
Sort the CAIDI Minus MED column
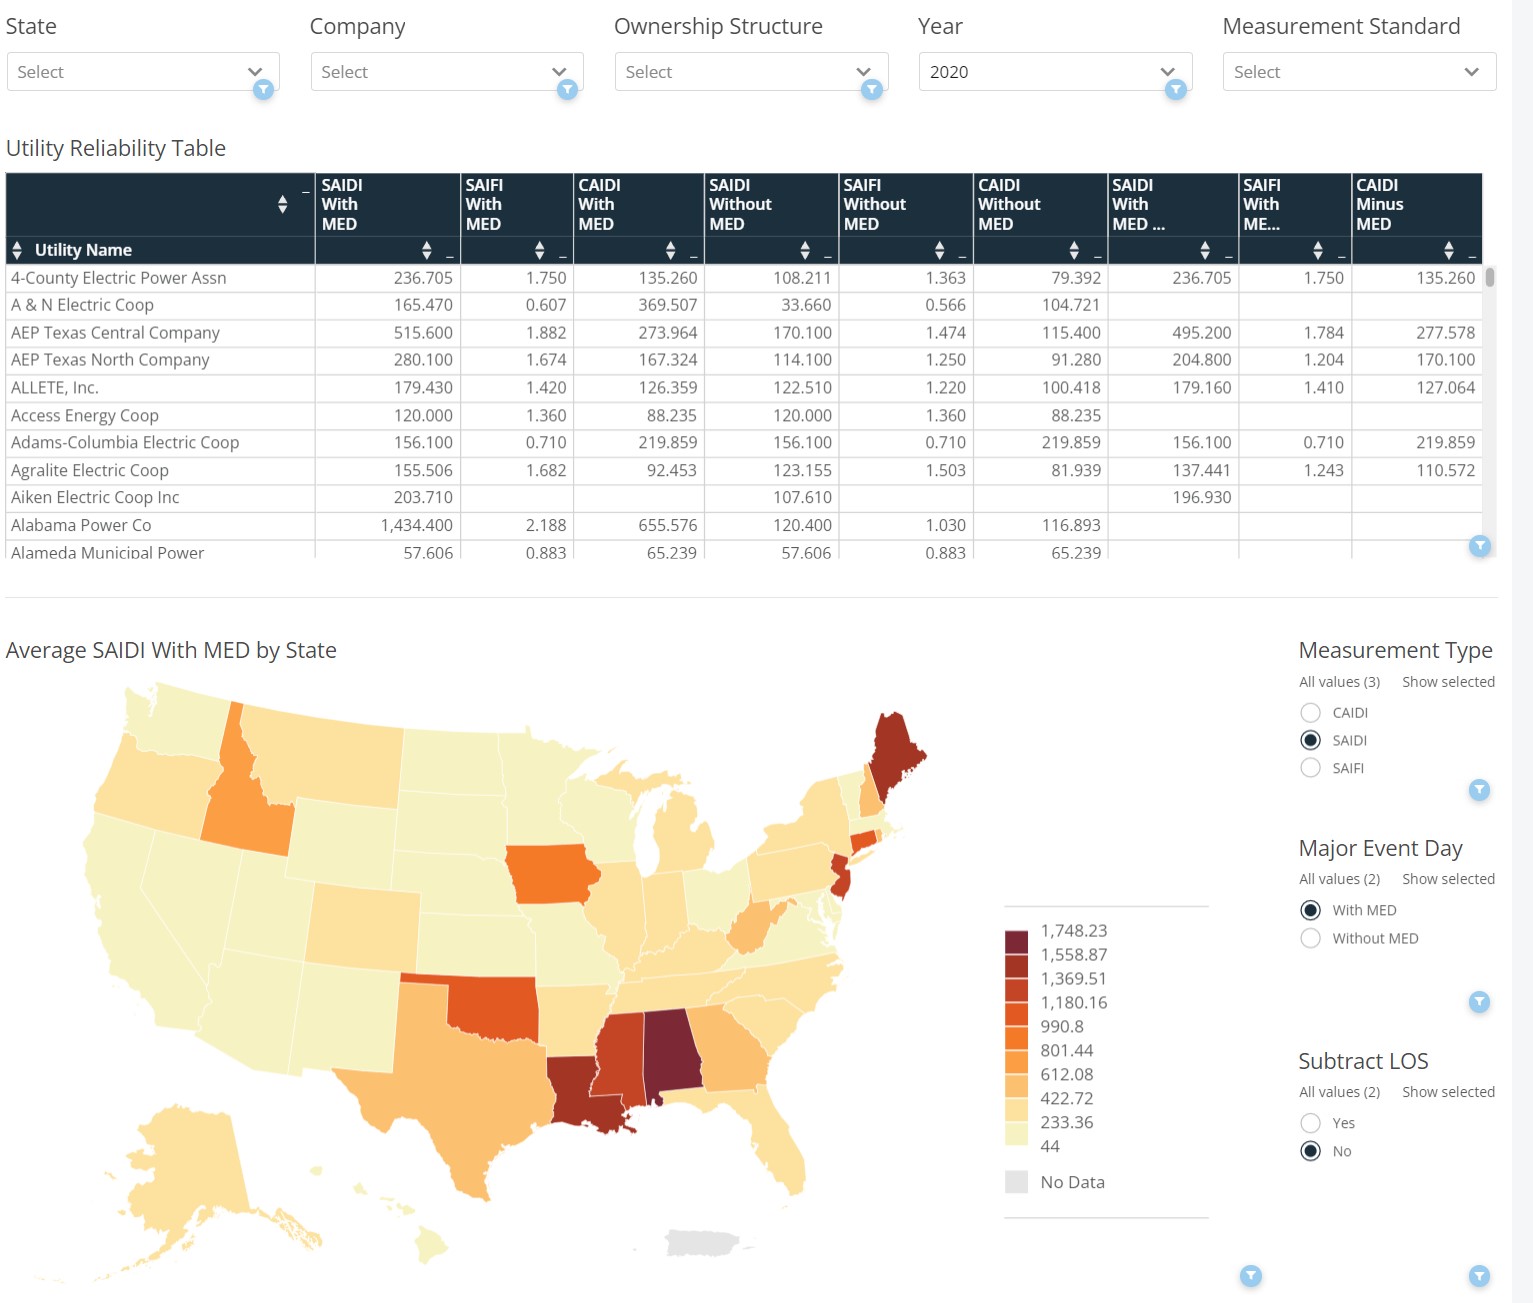point(1449,250)
